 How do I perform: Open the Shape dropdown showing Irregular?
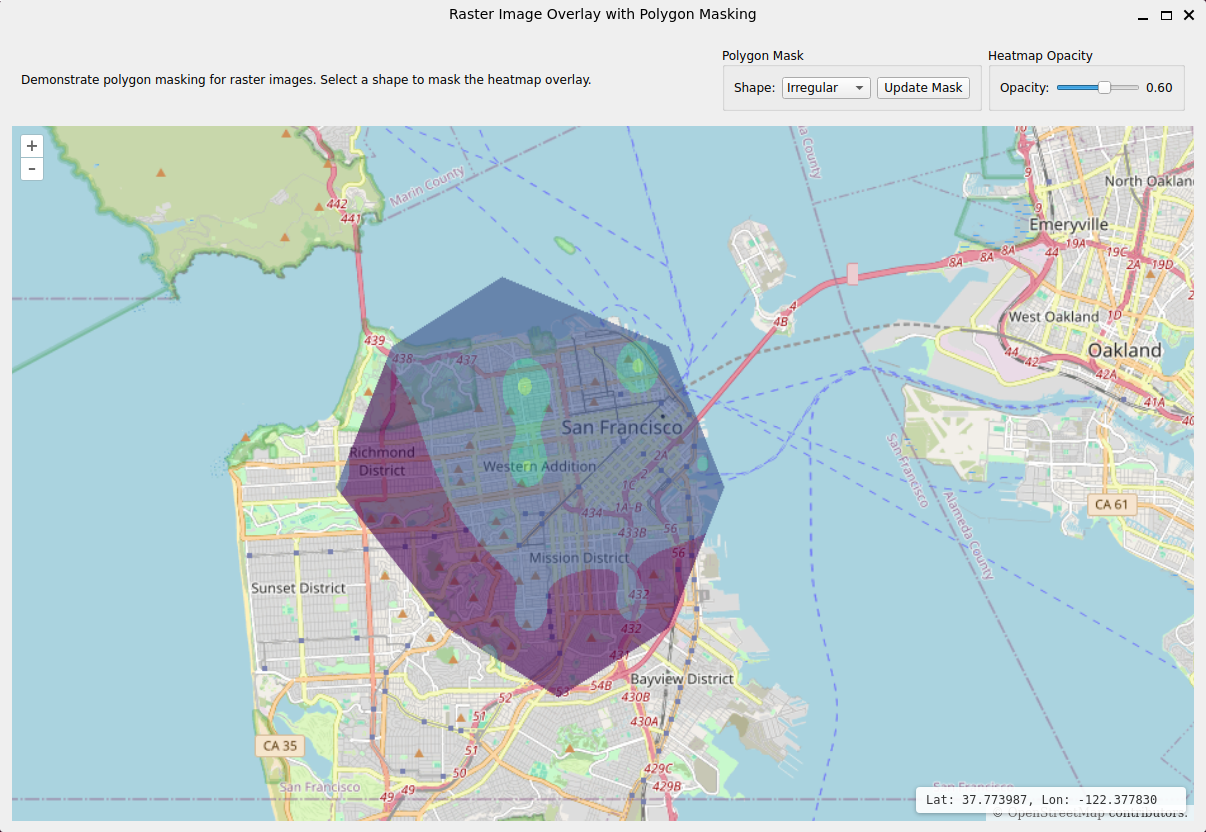(826, 88)
